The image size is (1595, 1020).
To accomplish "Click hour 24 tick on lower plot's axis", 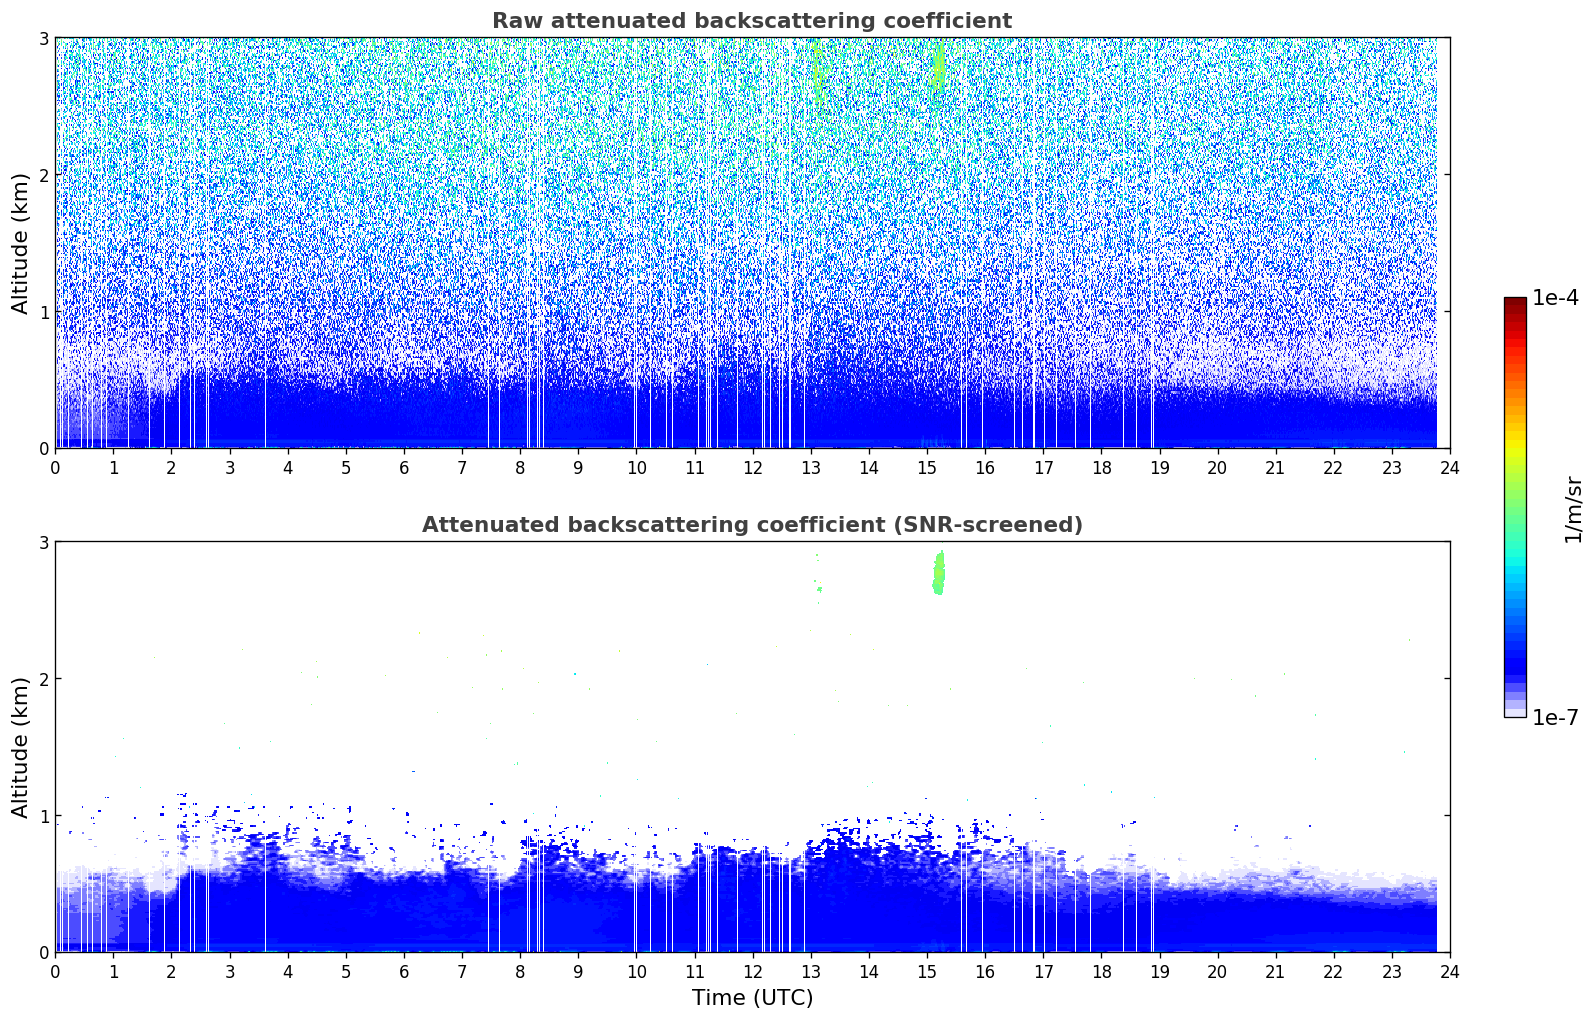I will coord(1449,971).
